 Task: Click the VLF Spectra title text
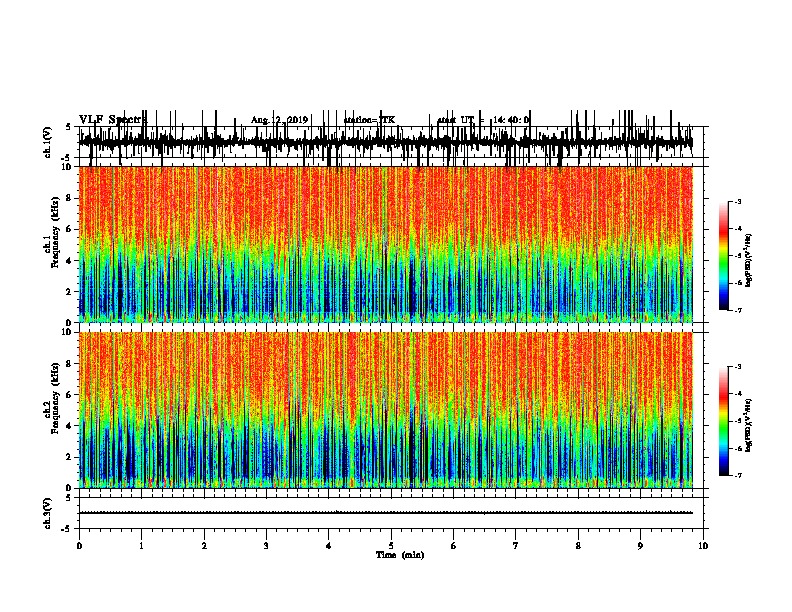pos(113,120)
